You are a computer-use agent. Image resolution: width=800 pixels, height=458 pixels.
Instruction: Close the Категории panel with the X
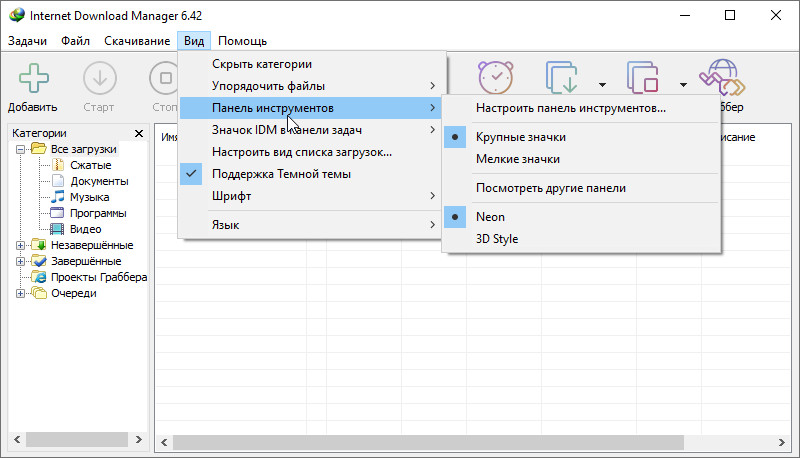(138, 133)
